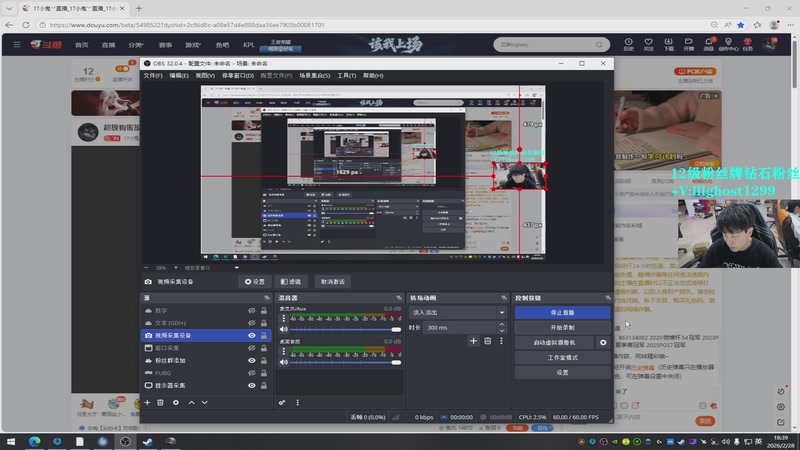Open OBS 文件(F) menu

click(153, 76)
